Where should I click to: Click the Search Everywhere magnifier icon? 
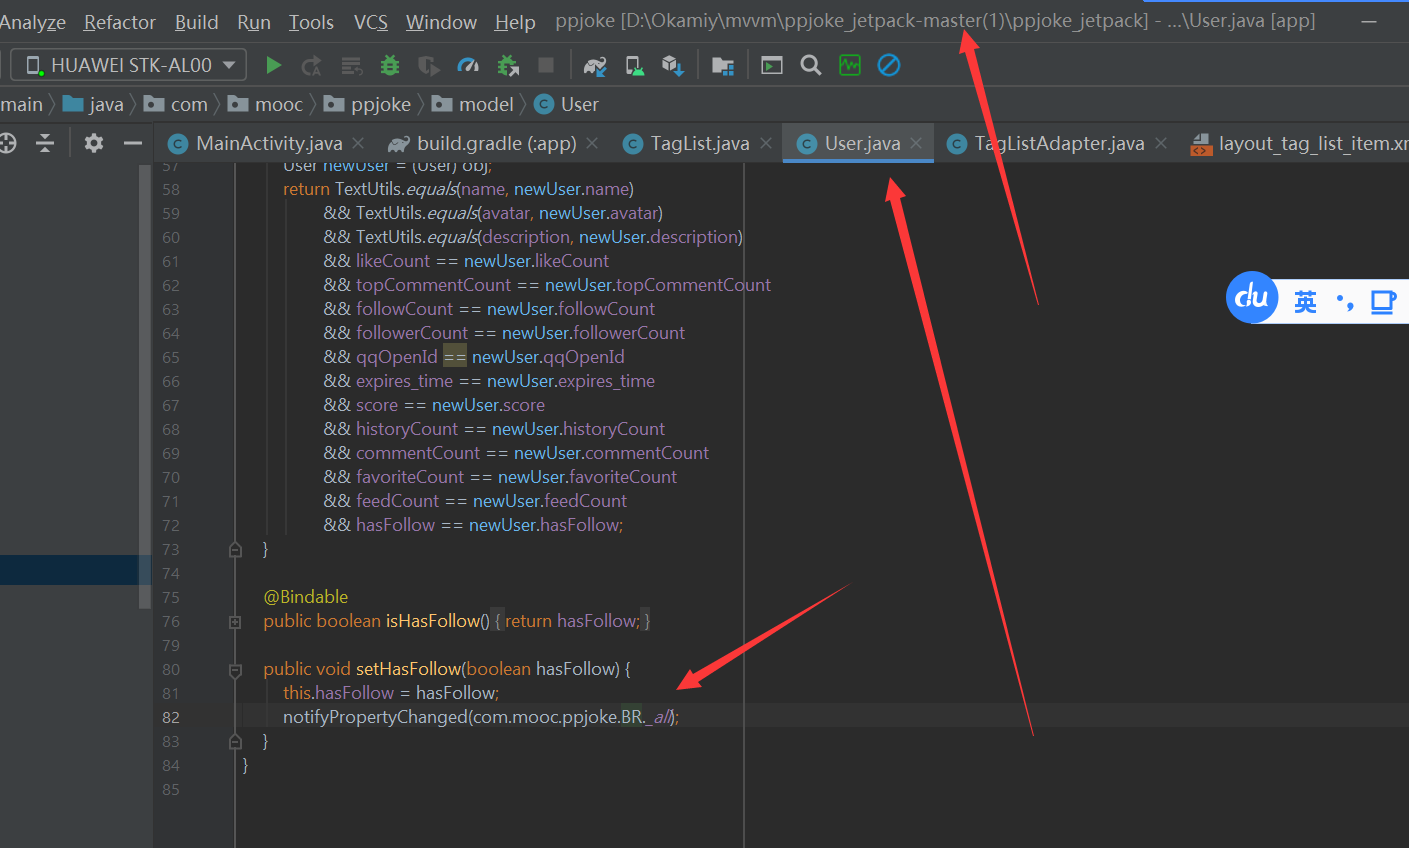point(811,65)
